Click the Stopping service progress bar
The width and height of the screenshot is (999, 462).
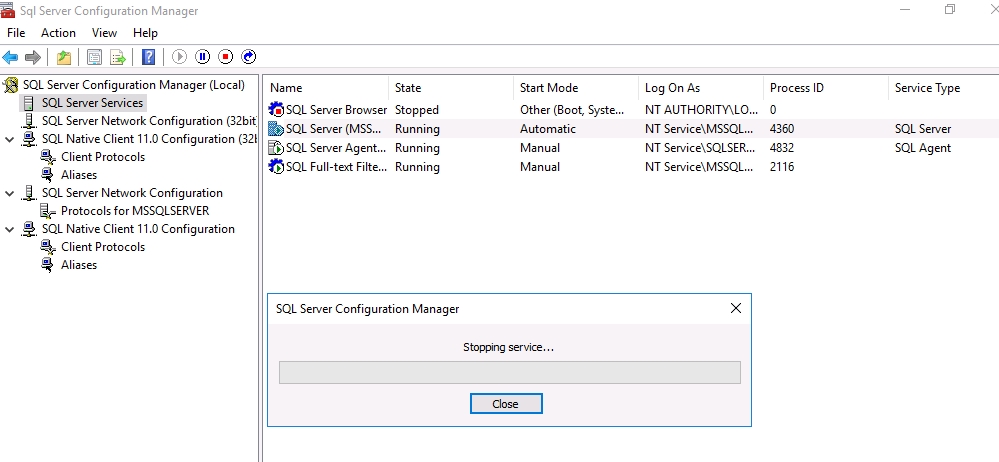510,373
